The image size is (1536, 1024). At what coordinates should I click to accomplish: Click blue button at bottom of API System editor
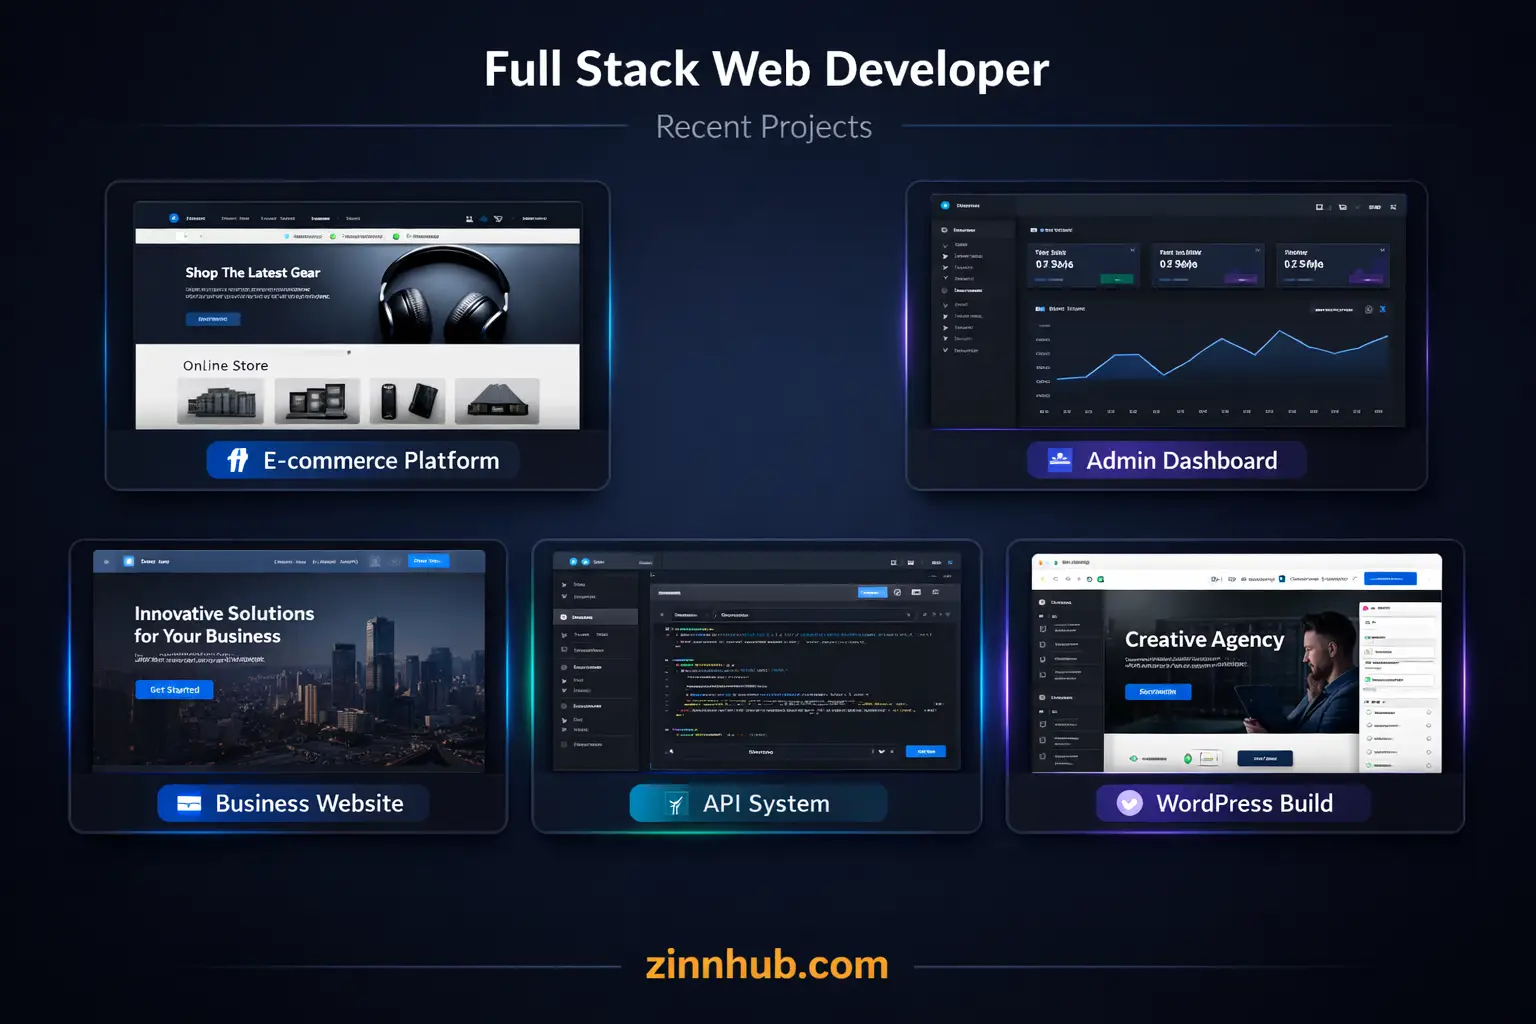tap(925, 751)
